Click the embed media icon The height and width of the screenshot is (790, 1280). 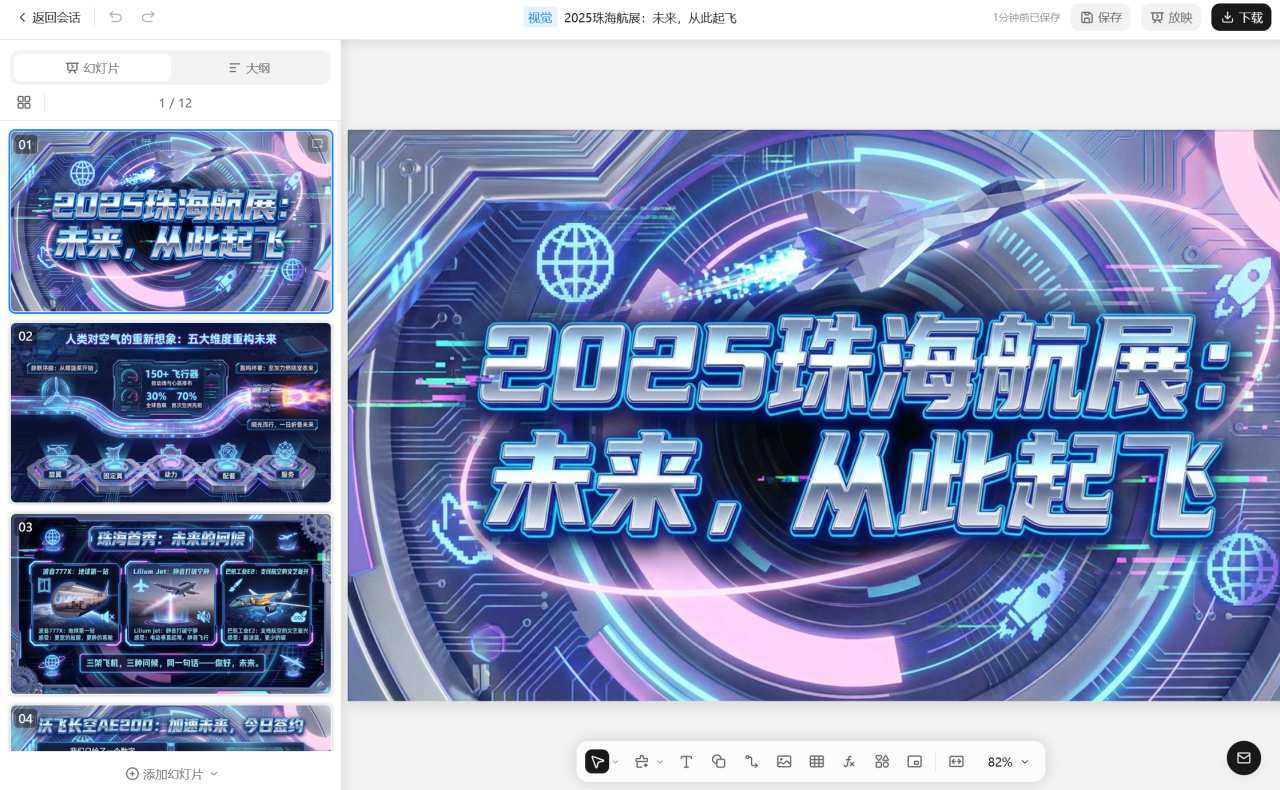tap(914, 761)
